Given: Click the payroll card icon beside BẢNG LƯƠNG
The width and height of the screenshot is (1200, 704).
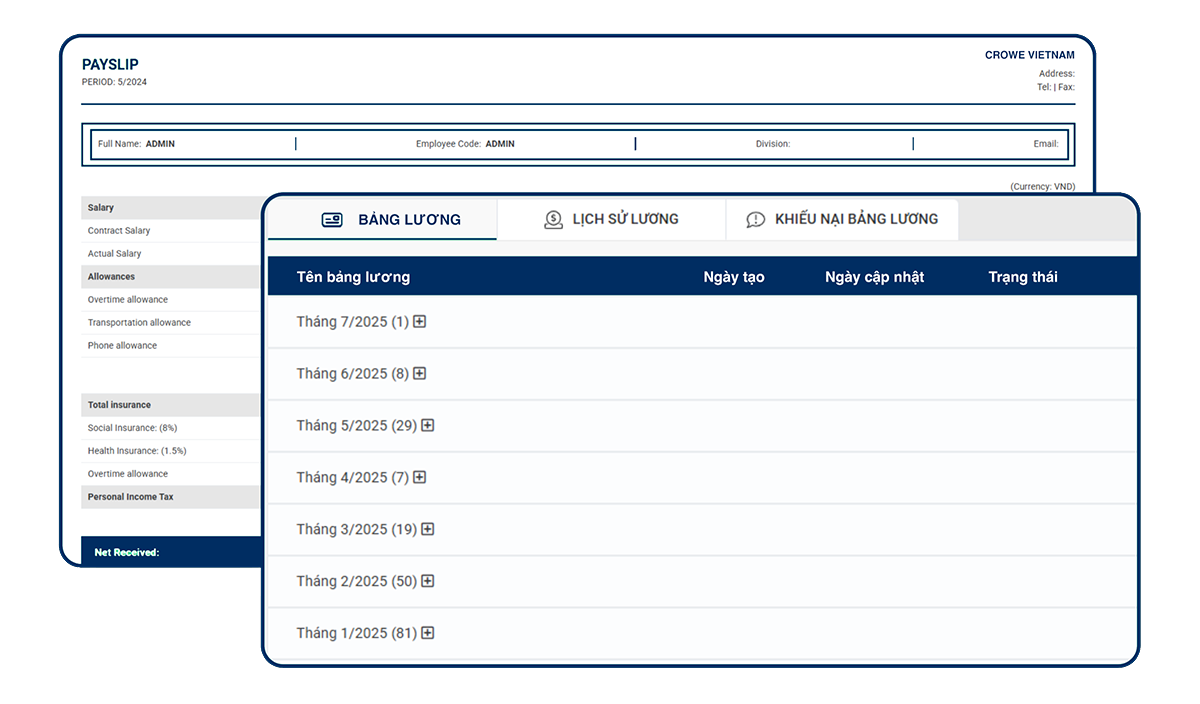Looking at the screenshot, I should click(x=332, y=220).
